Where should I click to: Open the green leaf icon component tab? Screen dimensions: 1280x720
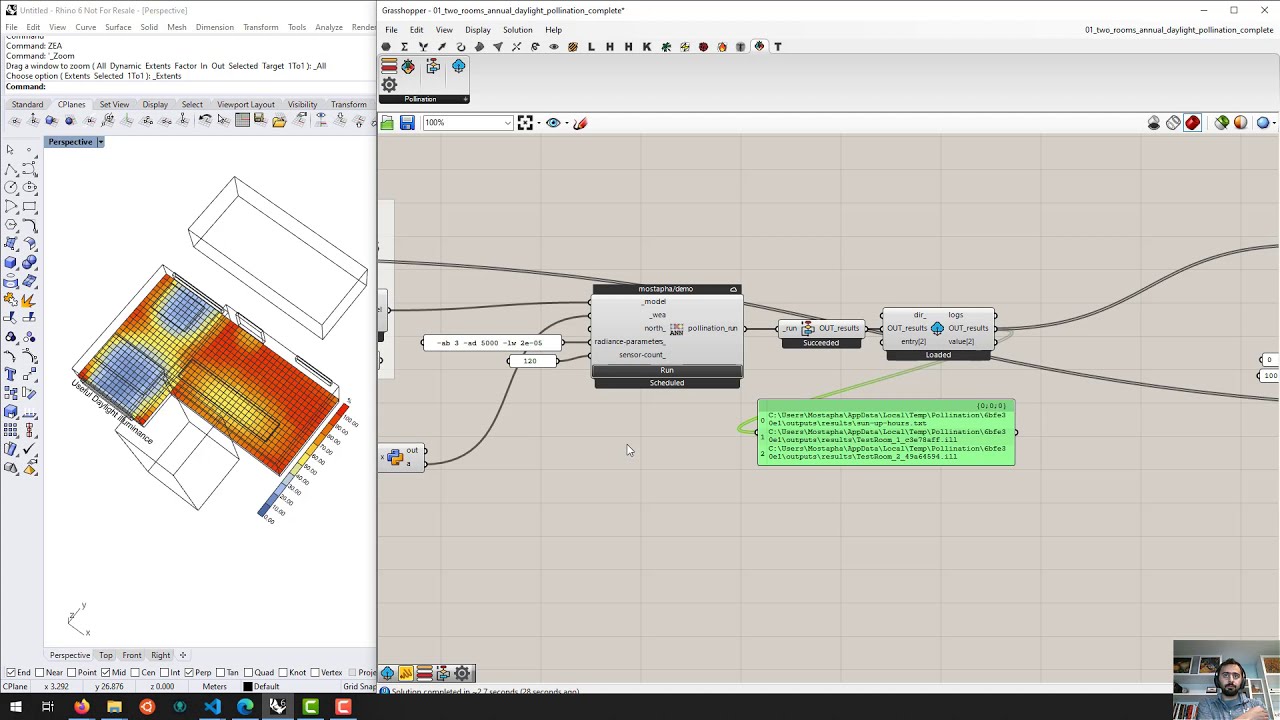coord(666,47)
